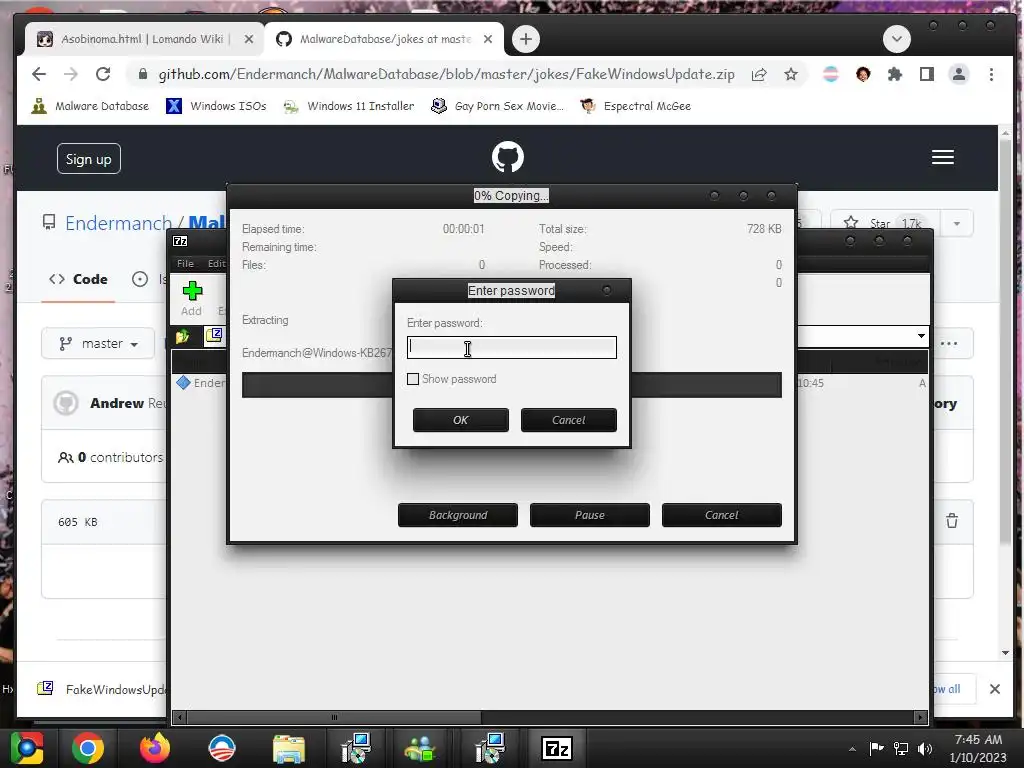The height and width of the screenshot is (768, 1024).
Task: Open Windows ISOs bookmark
Action: [217, 106]
